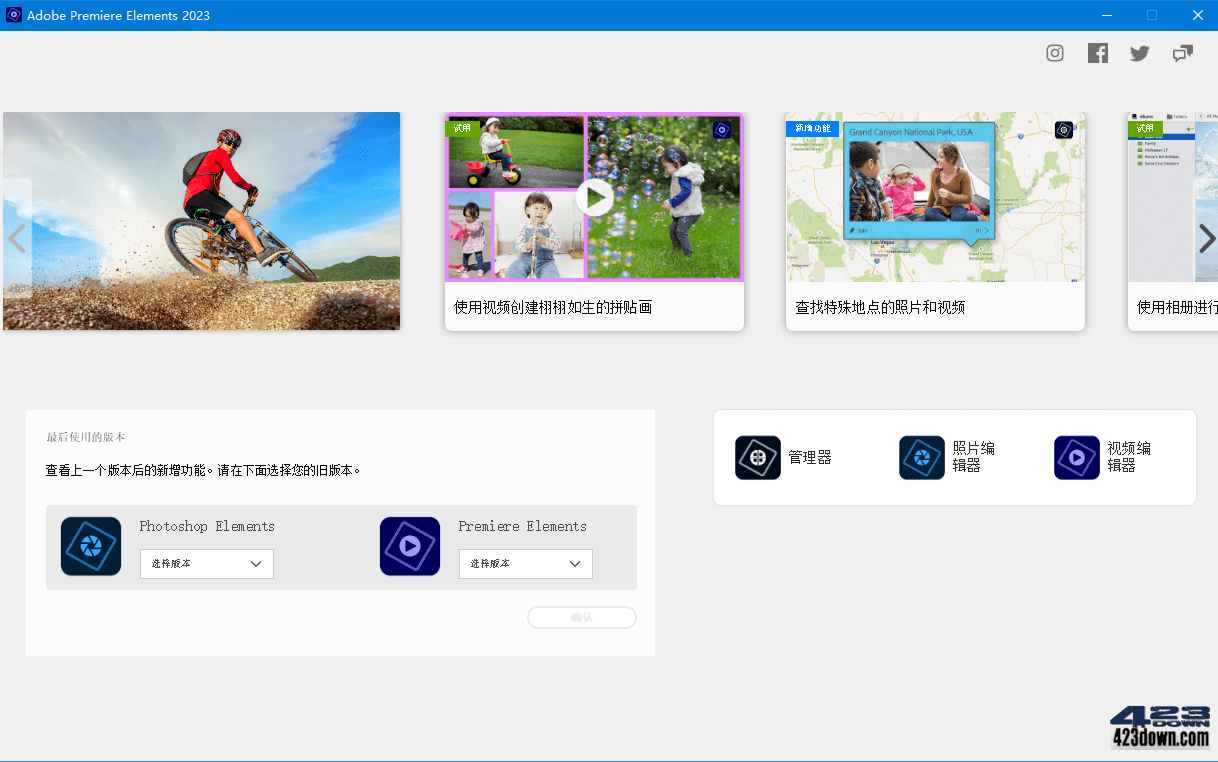
Task: Click the Photoshop Elements logo icon
Action: 91,546
